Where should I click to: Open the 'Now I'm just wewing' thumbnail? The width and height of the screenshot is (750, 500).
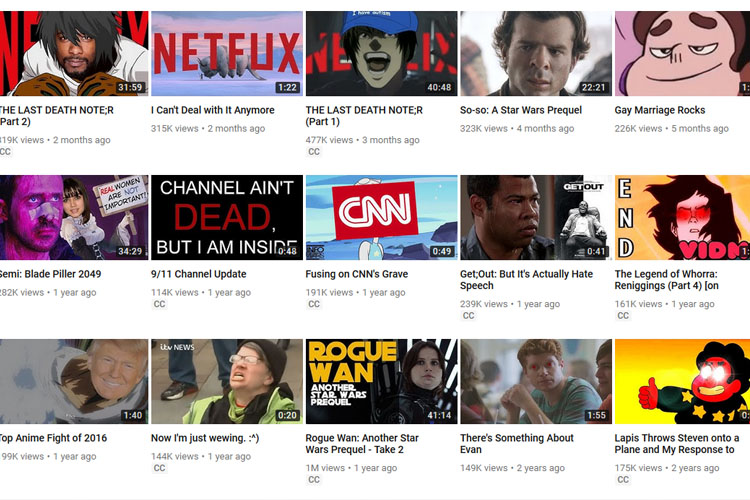pos(227,381)
